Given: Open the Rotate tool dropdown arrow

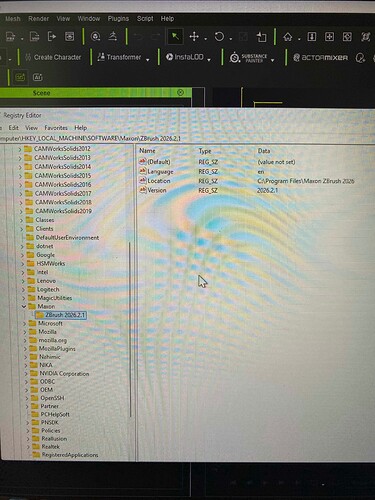Looking at the screenshot, I should click(x=231, y=39).
